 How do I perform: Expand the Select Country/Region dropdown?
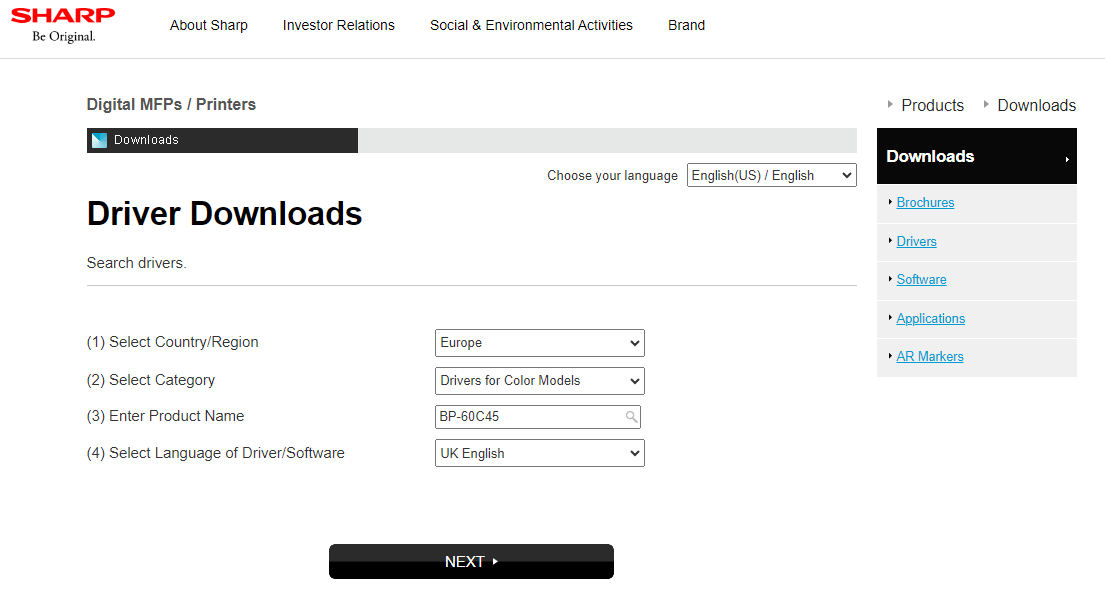539,343
